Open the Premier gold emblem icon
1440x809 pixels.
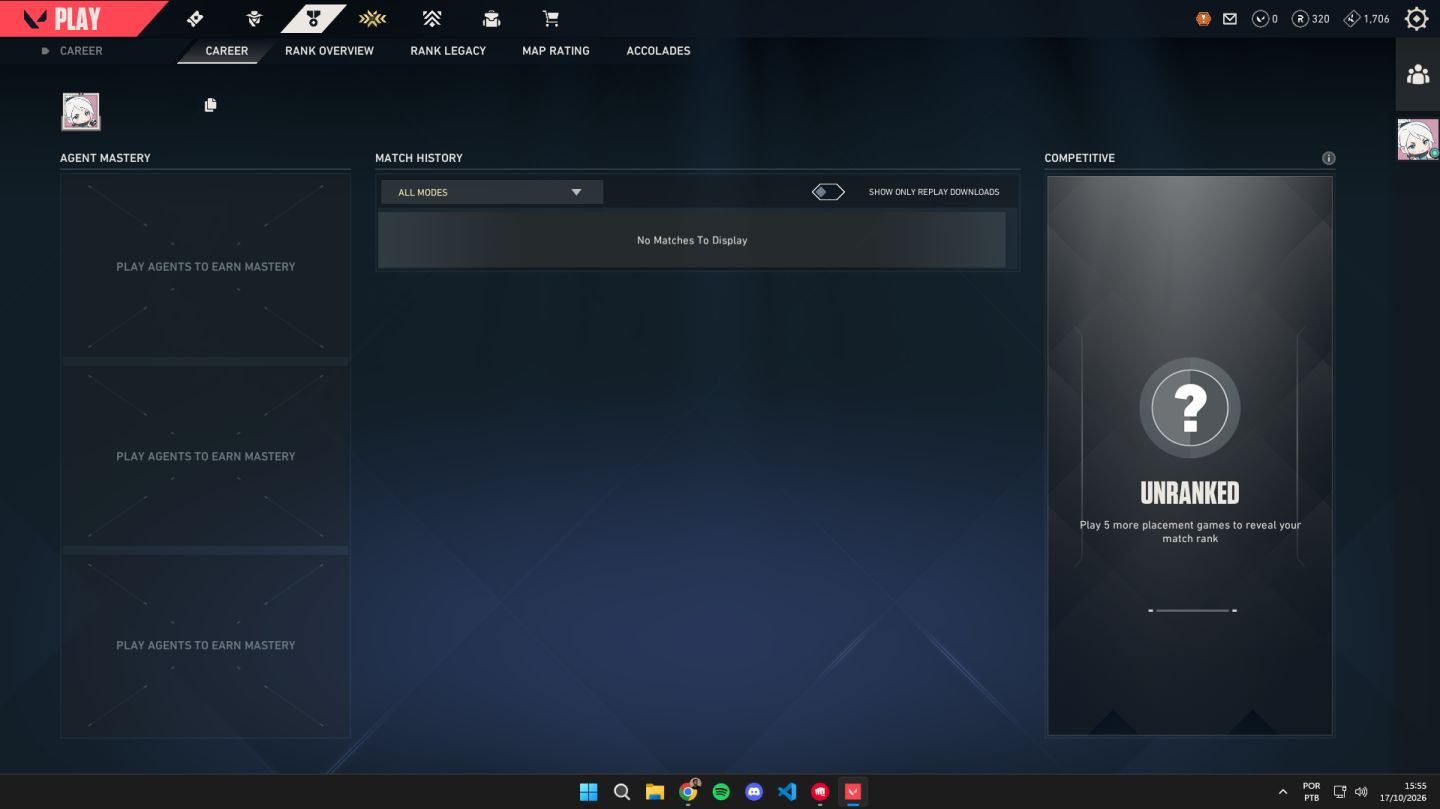pyautogui.click(x=372, y=18)
